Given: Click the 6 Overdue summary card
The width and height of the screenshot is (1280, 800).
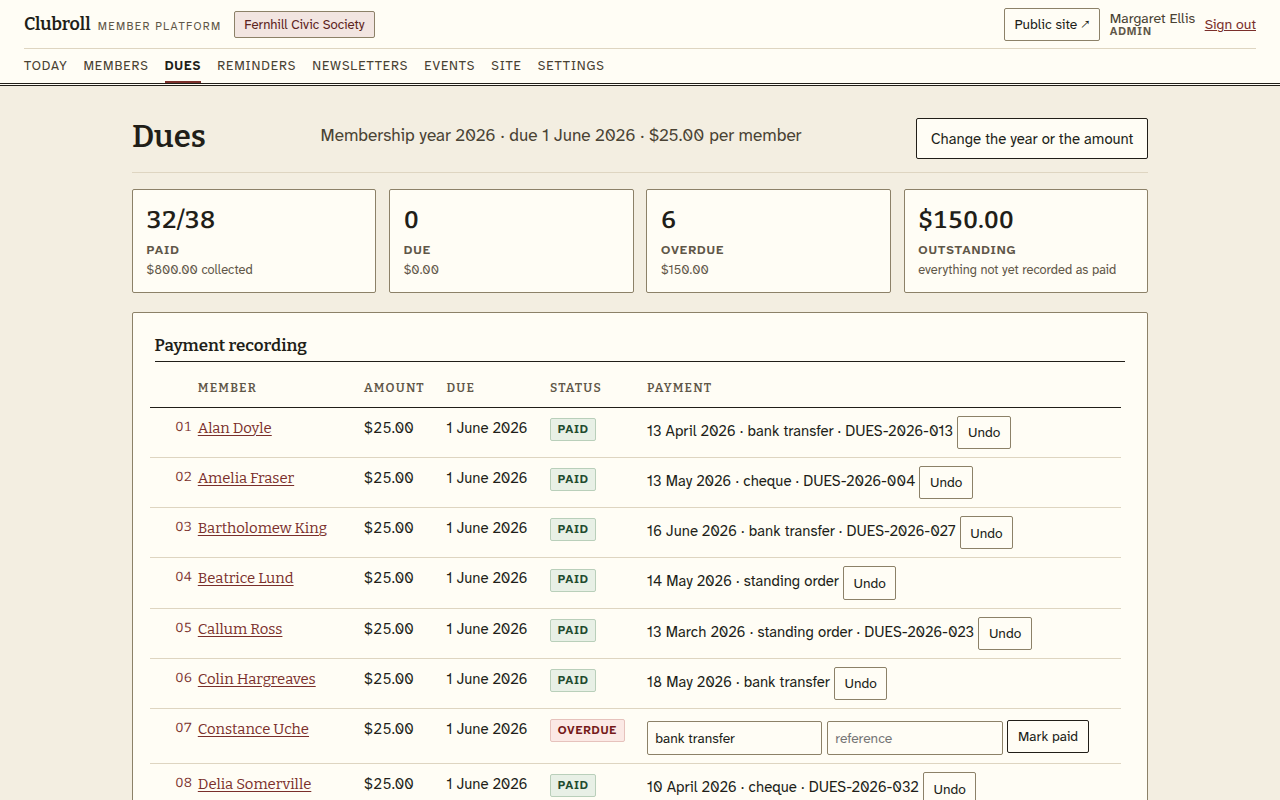Looking at the screenshot, I should tap(768, 241).
